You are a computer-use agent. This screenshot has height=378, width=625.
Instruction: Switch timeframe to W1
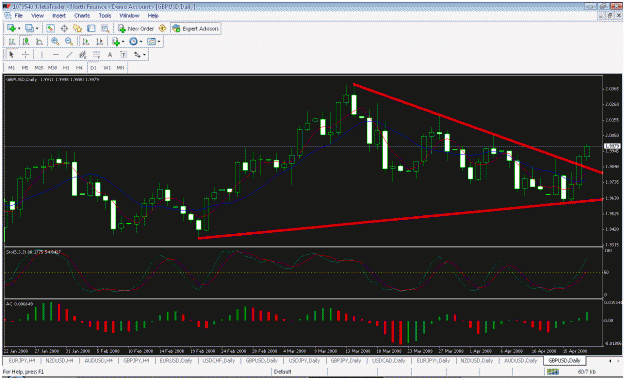107,68
